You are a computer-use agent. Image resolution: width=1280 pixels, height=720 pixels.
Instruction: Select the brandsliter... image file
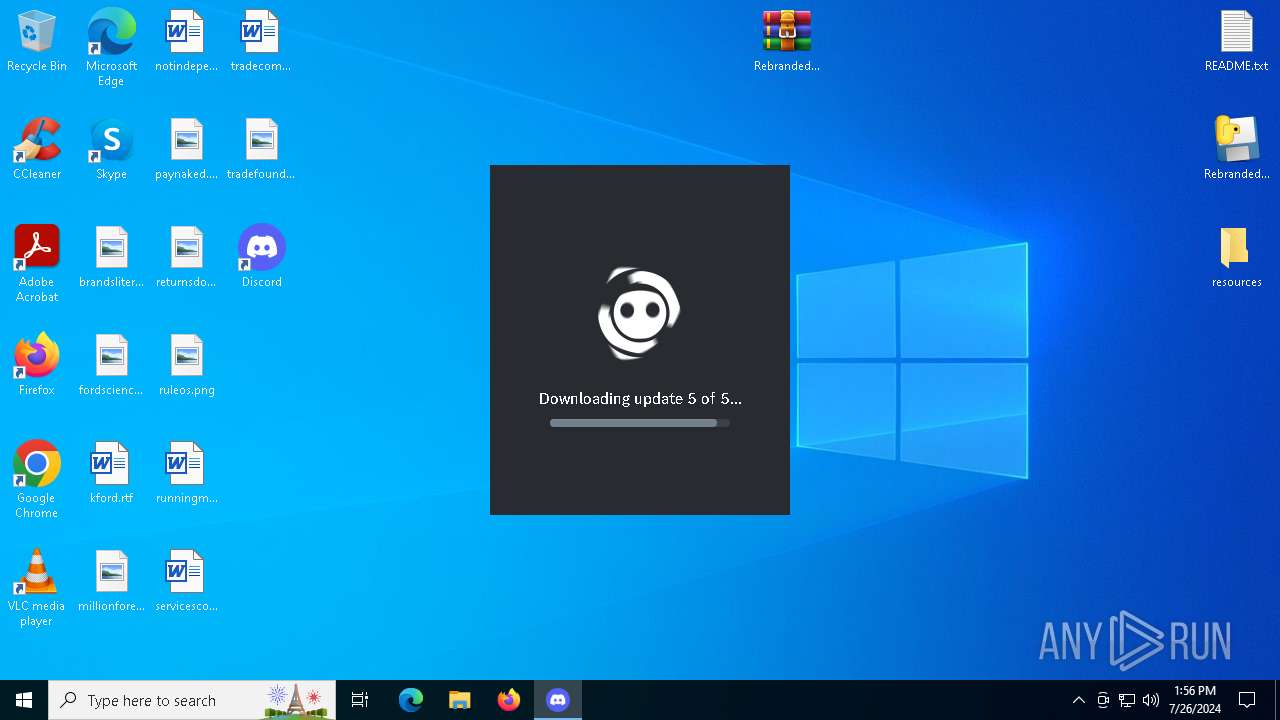[111, 258]
